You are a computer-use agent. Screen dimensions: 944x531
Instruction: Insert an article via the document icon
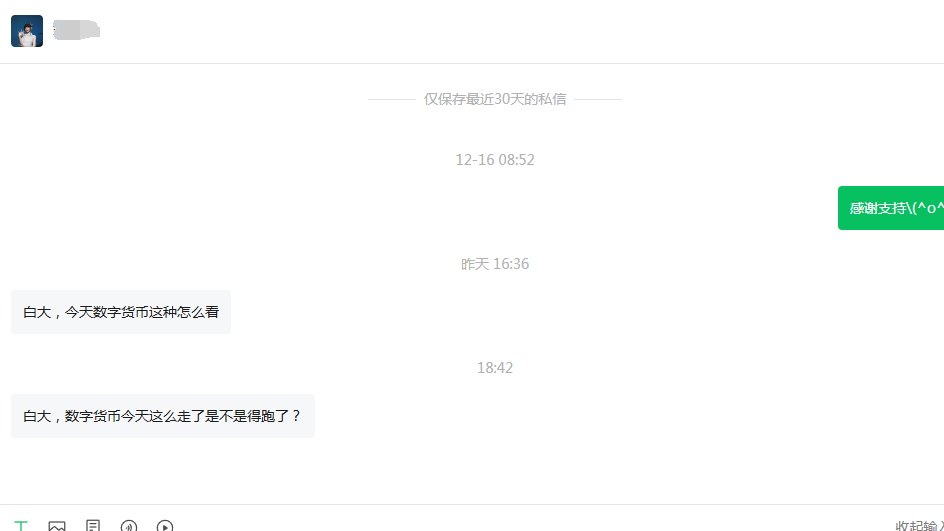pos(93,525)
